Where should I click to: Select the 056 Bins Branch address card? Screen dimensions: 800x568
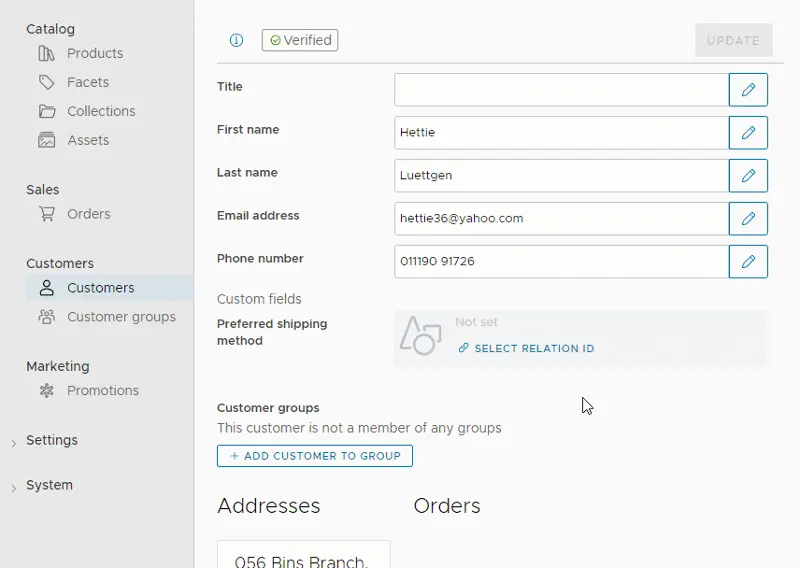point(303,555)
